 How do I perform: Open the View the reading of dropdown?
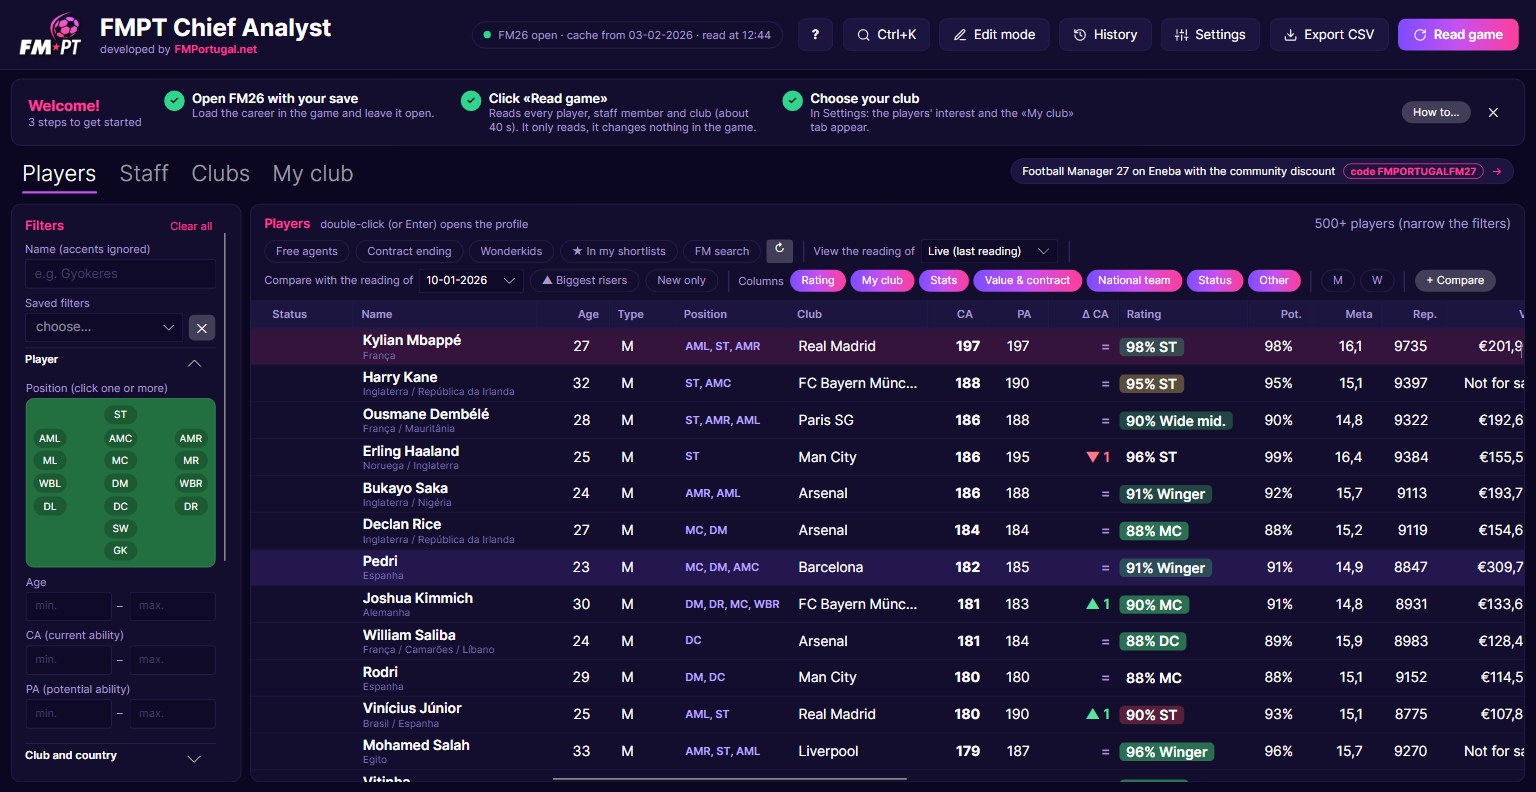tap(989, 251)
